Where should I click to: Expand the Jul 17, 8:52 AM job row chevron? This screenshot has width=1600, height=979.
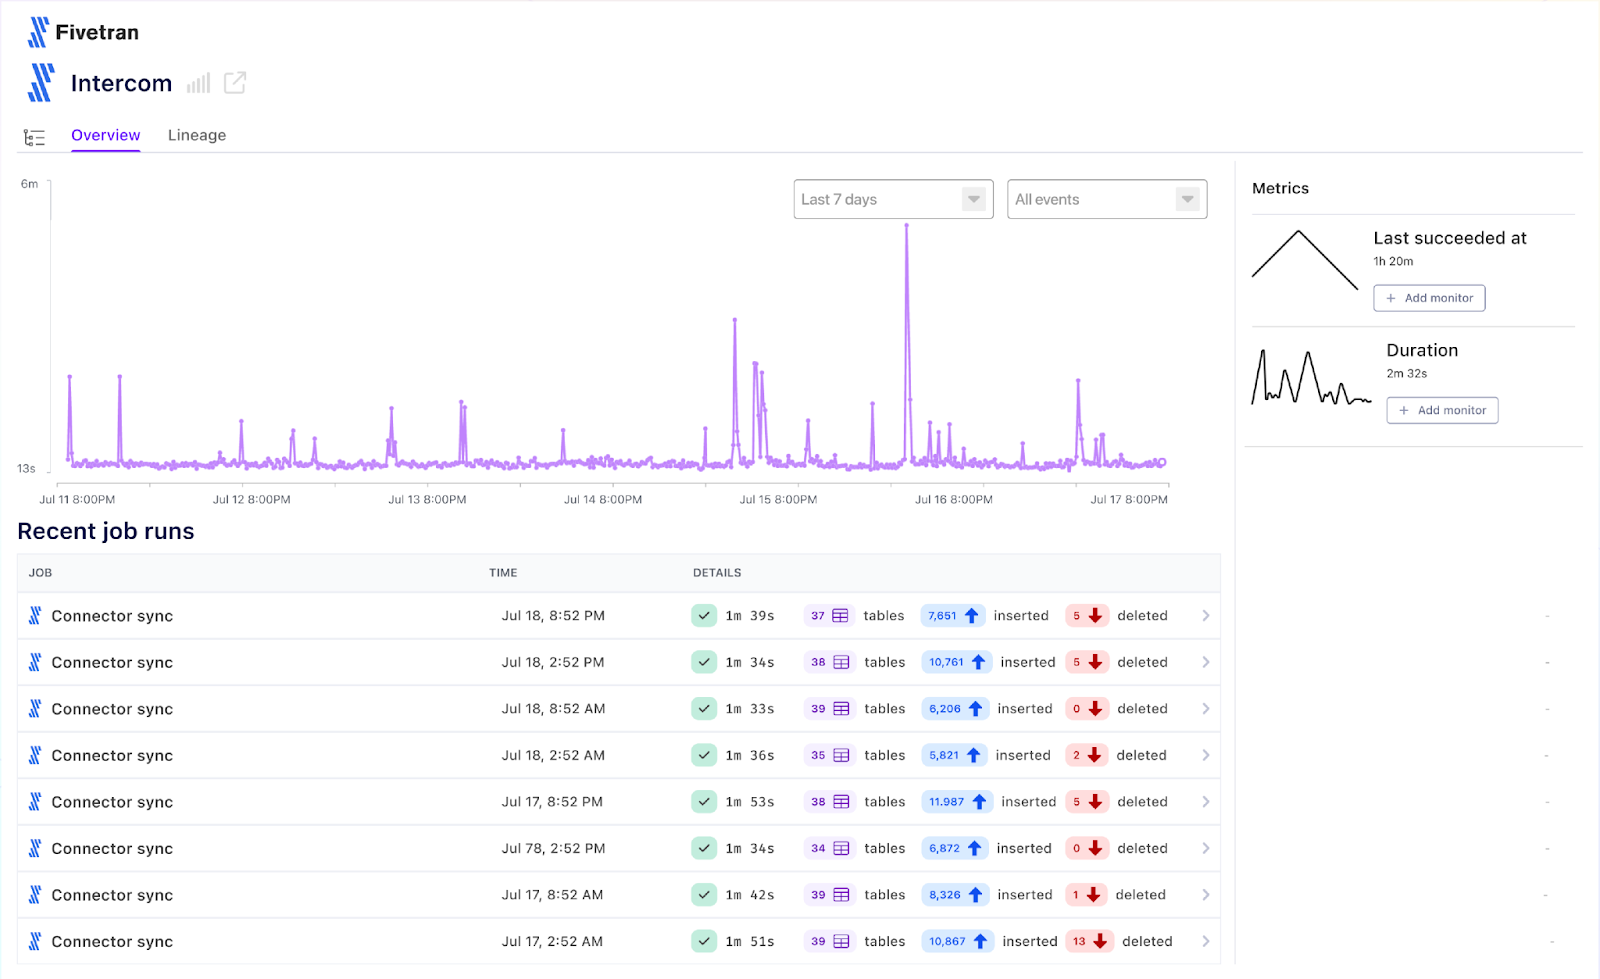click(1206, 895)
